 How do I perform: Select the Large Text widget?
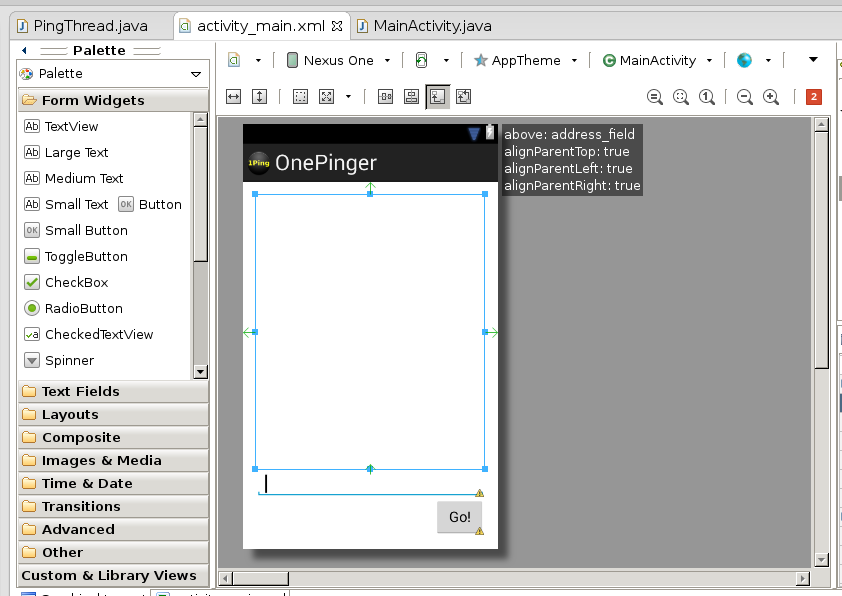67,152
